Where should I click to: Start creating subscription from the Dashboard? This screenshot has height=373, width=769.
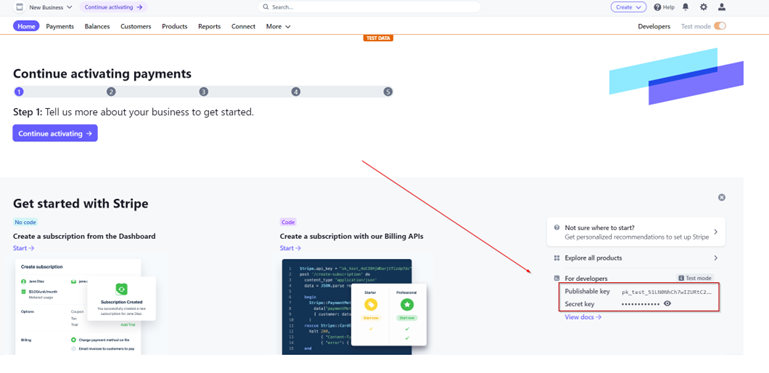point(24,248)
